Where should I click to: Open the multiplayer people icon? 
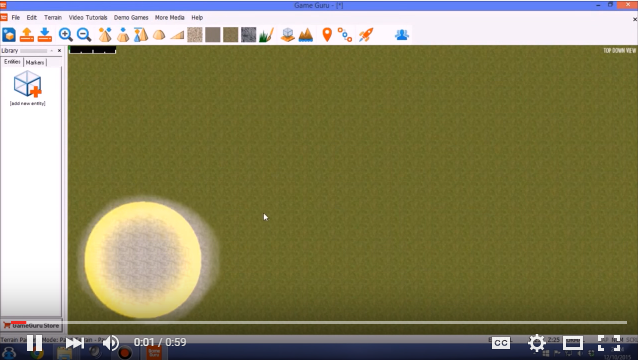[x=402, y=35]
